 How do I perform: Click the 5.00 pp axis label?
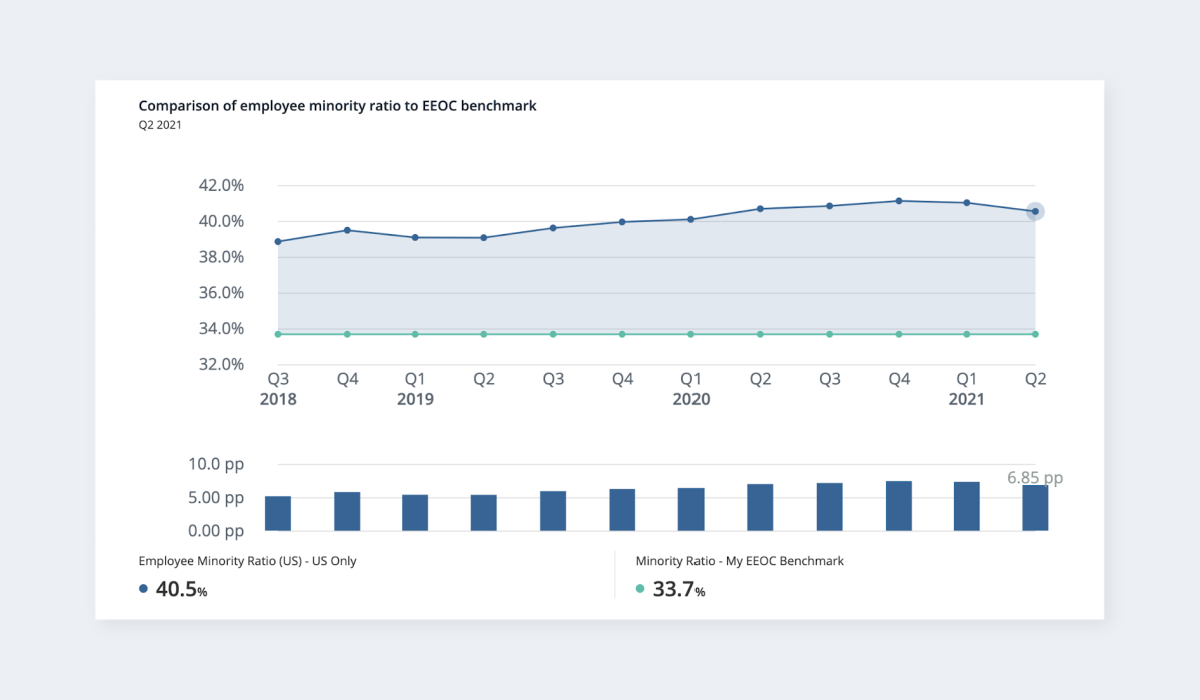pos(216,498)
